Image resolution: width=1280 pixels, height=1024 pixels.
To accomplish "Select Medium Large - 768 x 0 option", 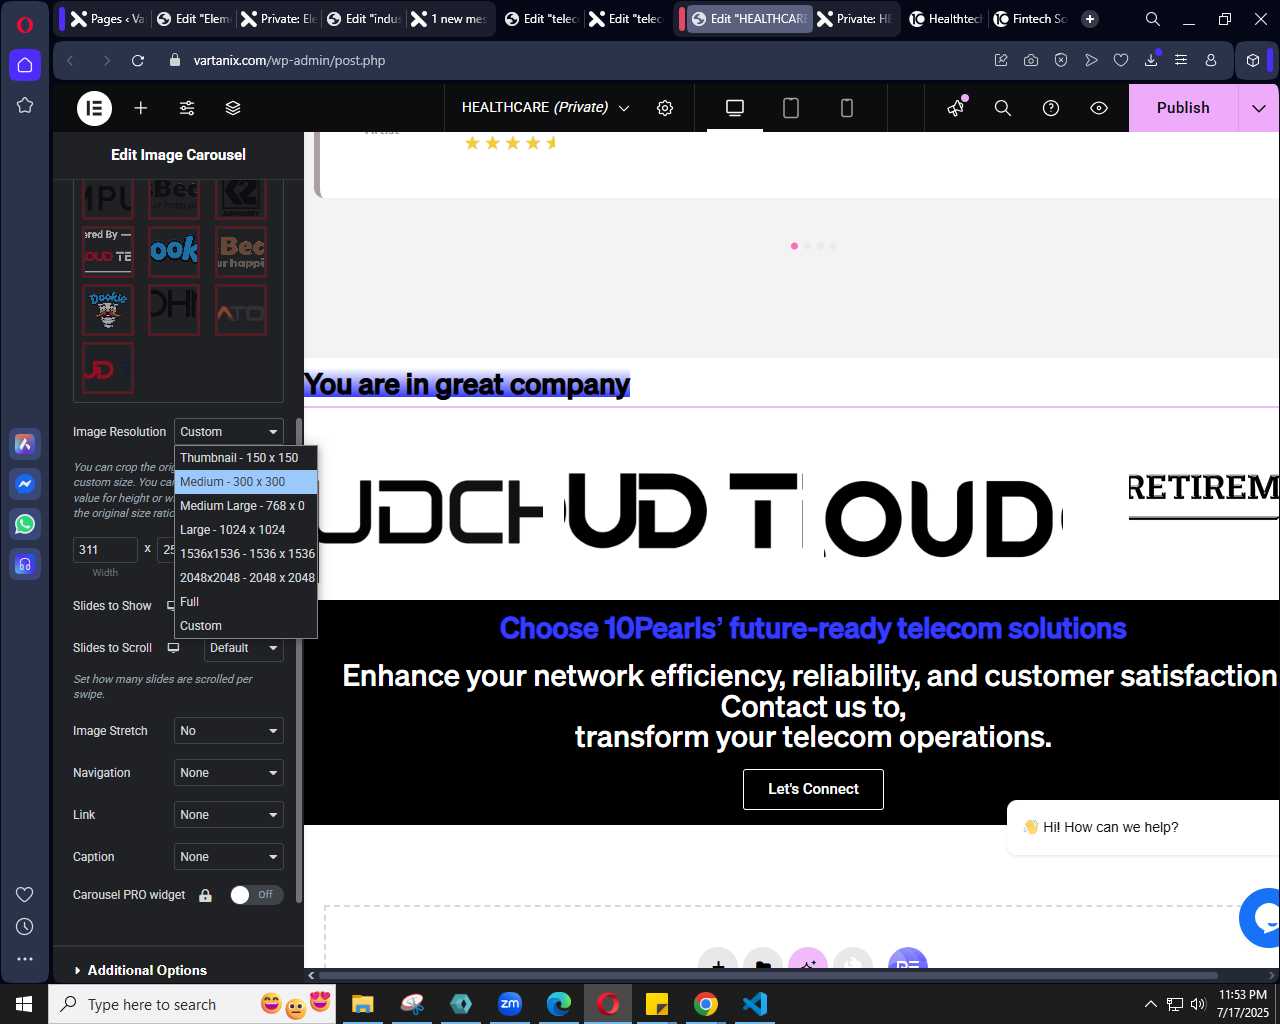I will tap(246, 506).
